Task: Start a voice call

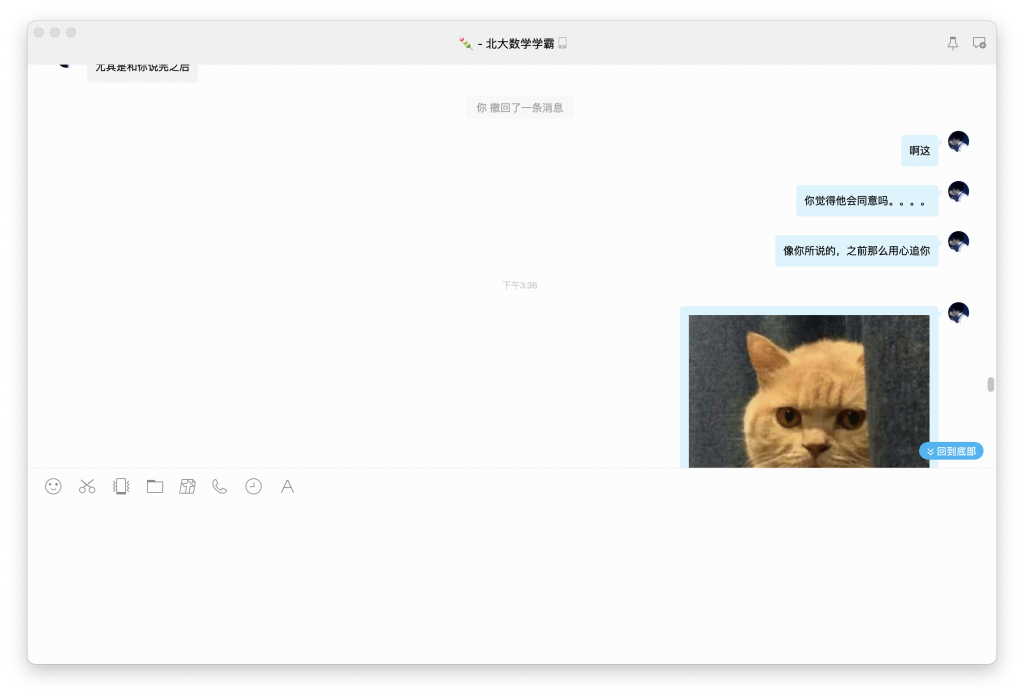Action: coord(220,486)
